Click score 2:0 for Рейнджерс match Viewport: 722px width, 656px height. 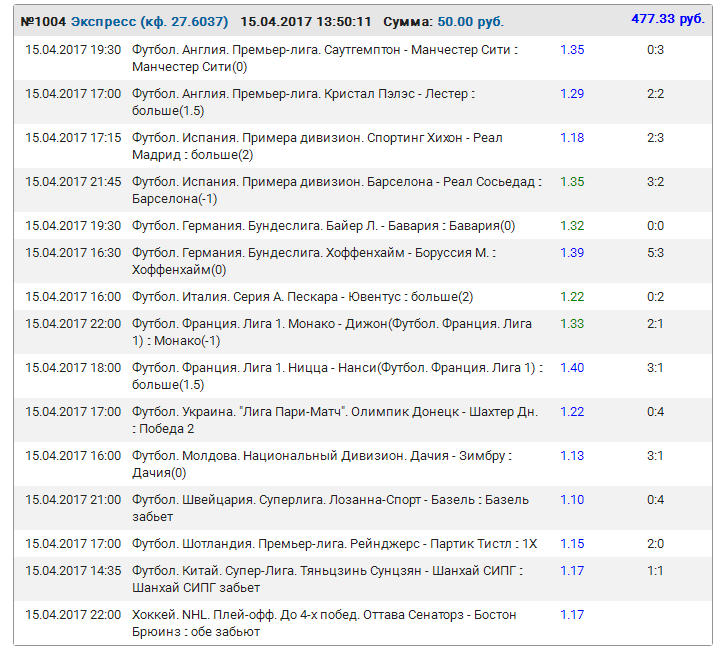tap(655, 544)
